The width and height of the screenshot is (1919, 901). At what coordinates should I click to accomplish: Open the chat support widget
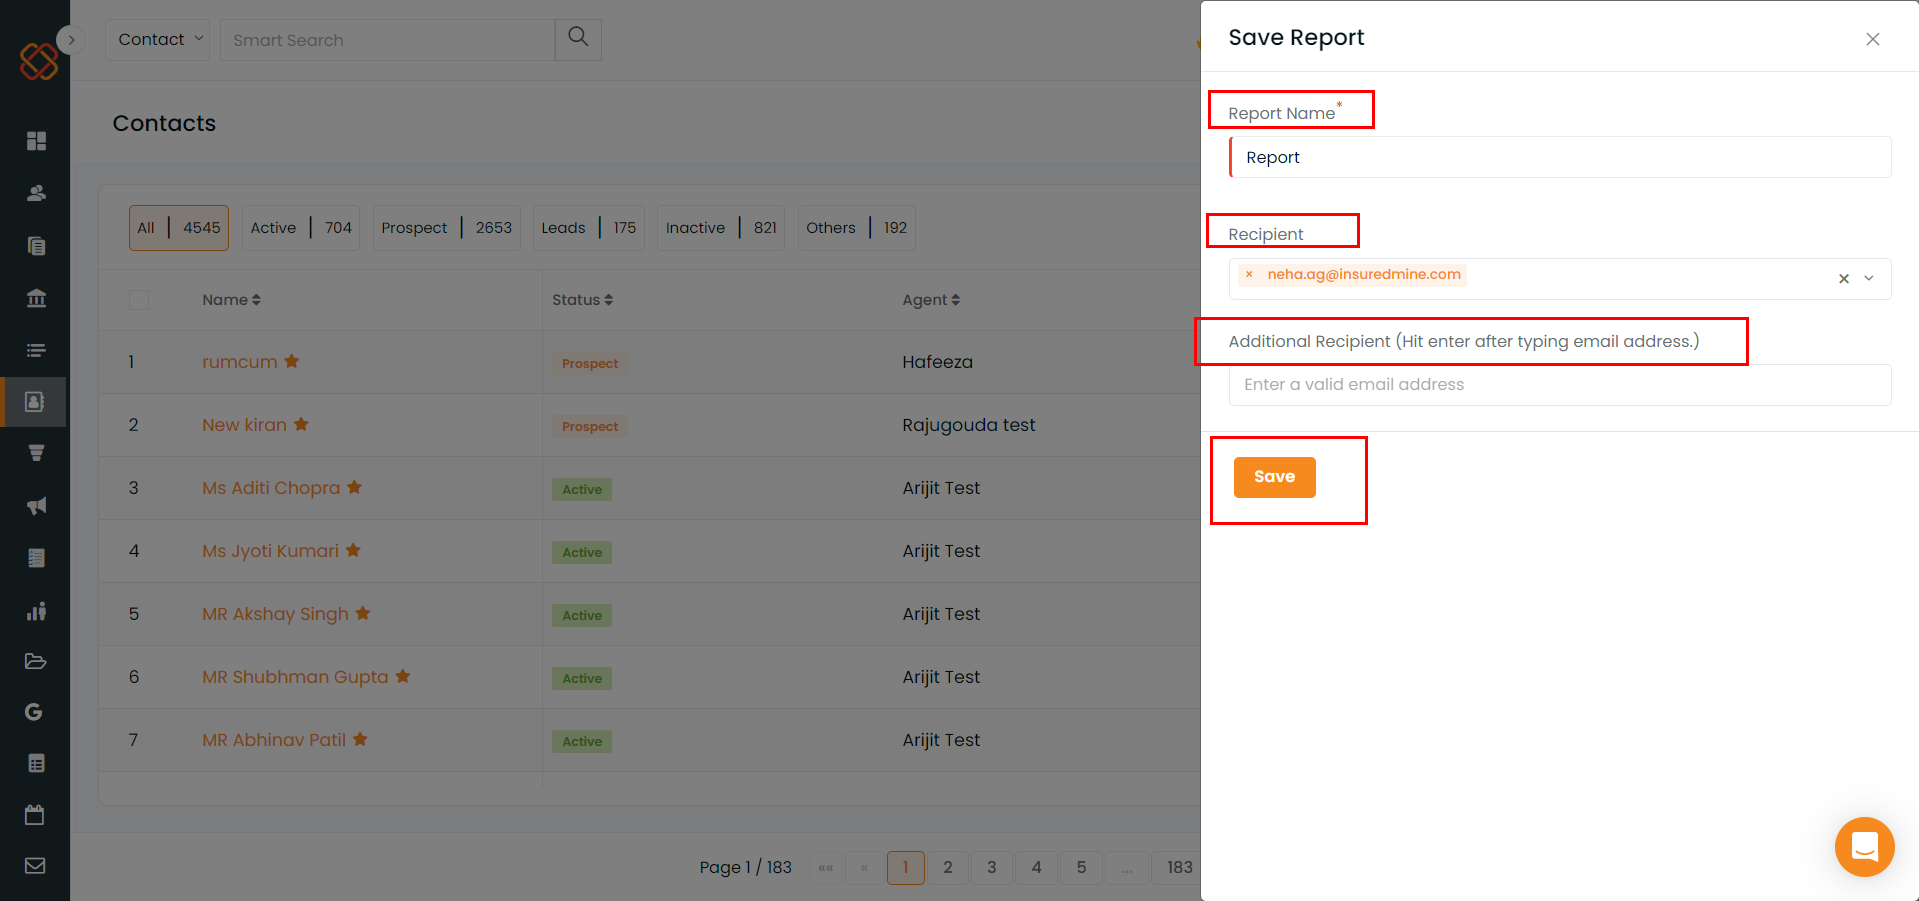click(x=1865, y=847)
